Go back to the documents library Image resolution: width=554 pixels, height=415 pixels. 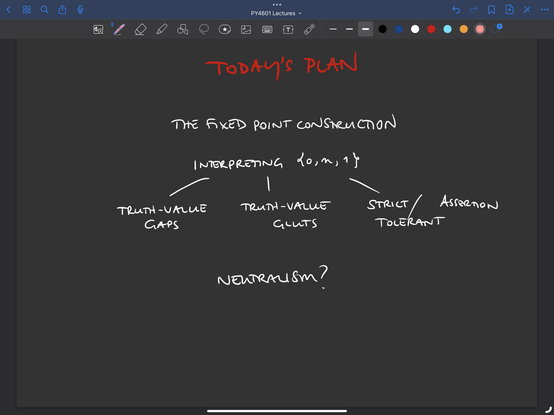click(9, 10)
